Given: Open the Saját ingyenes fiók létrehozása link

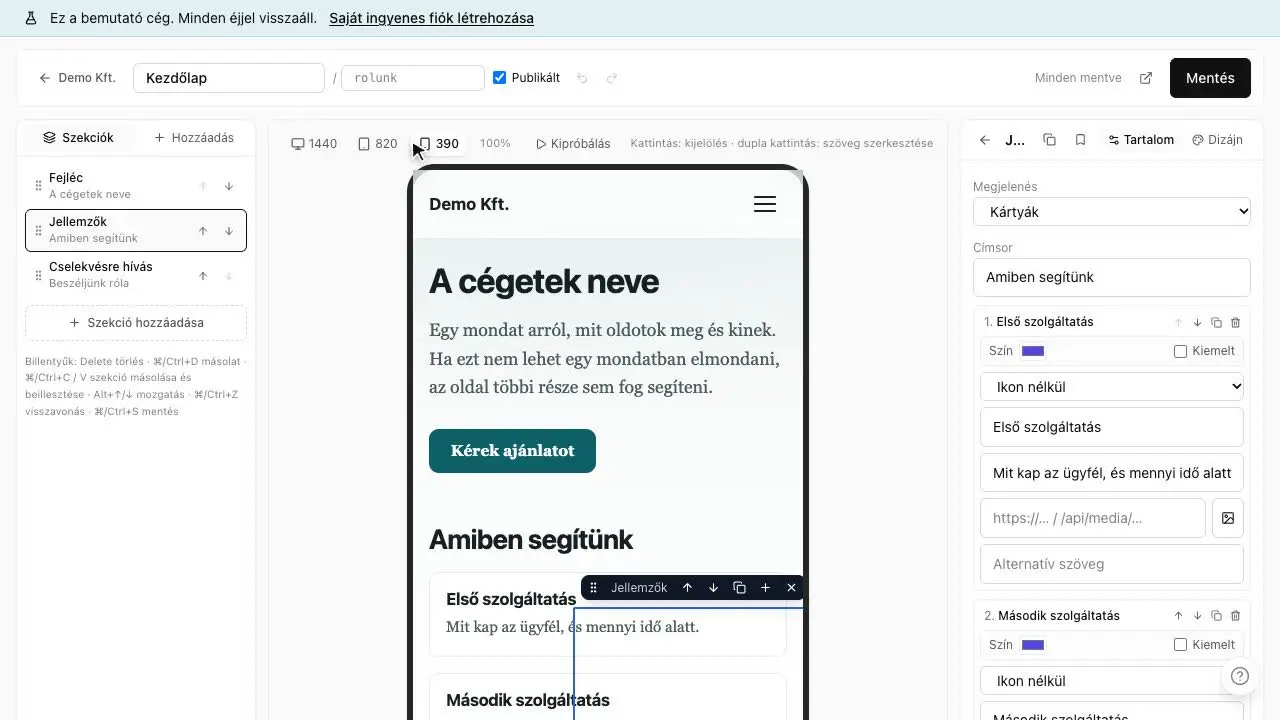Looking at the screenshot, I should click(x=431, y=18).
